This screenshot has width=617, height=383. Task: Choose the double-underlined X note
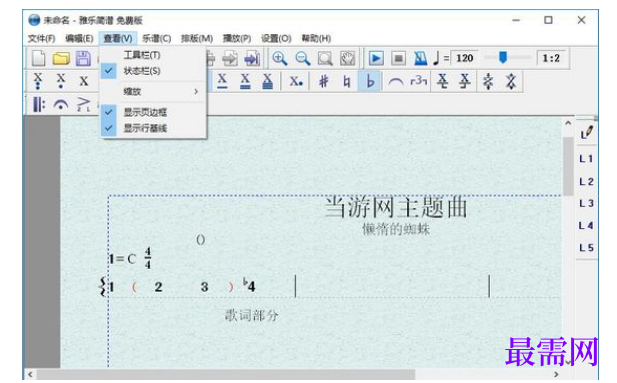[x=245, y=81]
